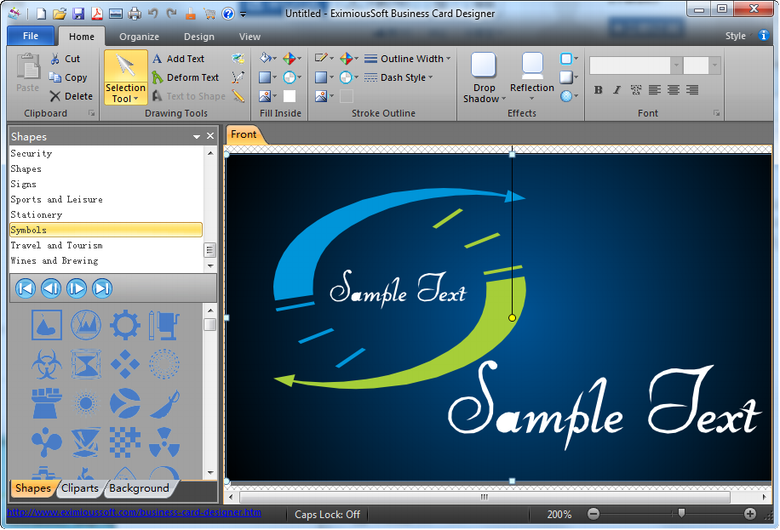Insert the gear shape from Symbols
Image resolution: width=780 pixels, height=530 pixels.
point(124,324)
